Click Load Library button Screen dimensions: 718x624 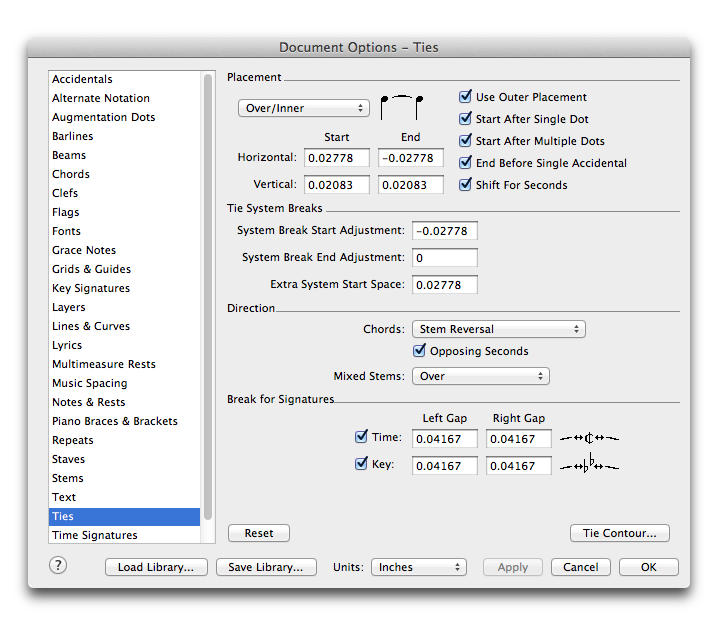coord(156,567)
